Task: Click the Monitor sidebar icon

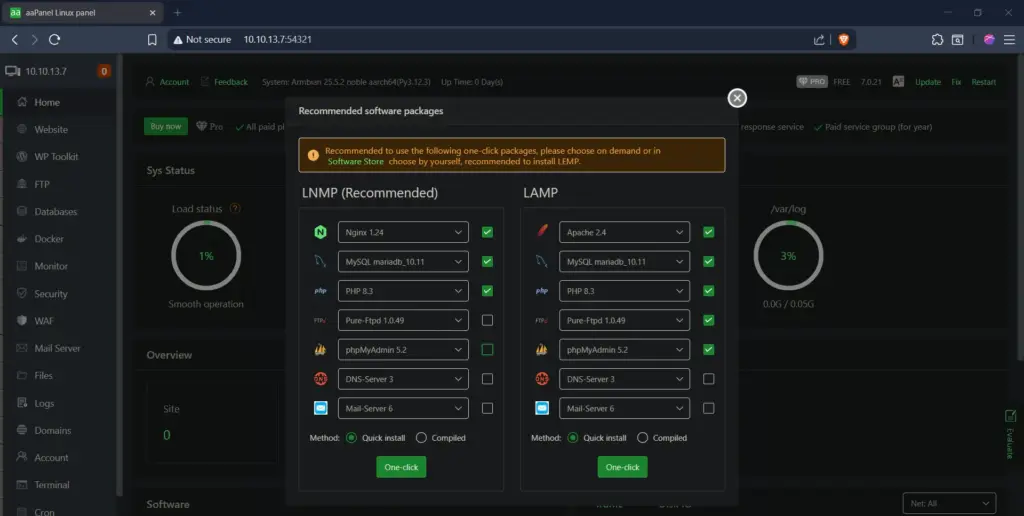Action: (22, 266)
